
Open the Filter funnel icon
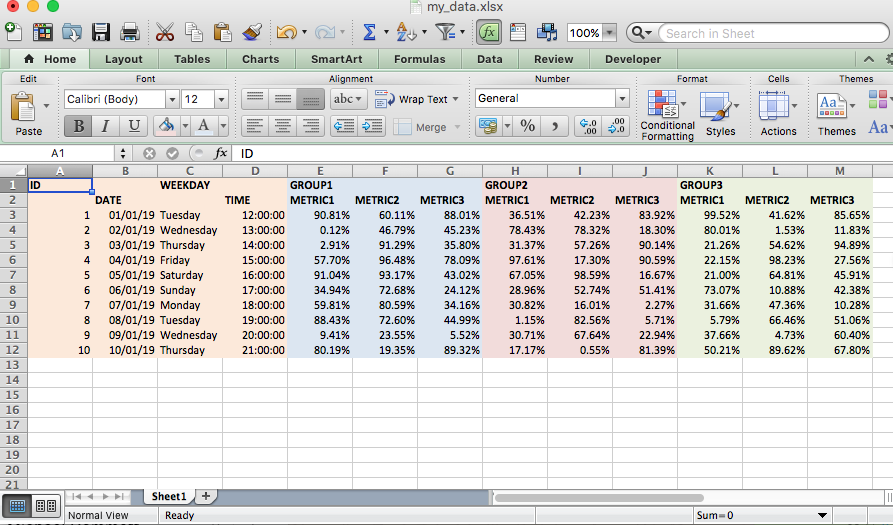[445, 32]
